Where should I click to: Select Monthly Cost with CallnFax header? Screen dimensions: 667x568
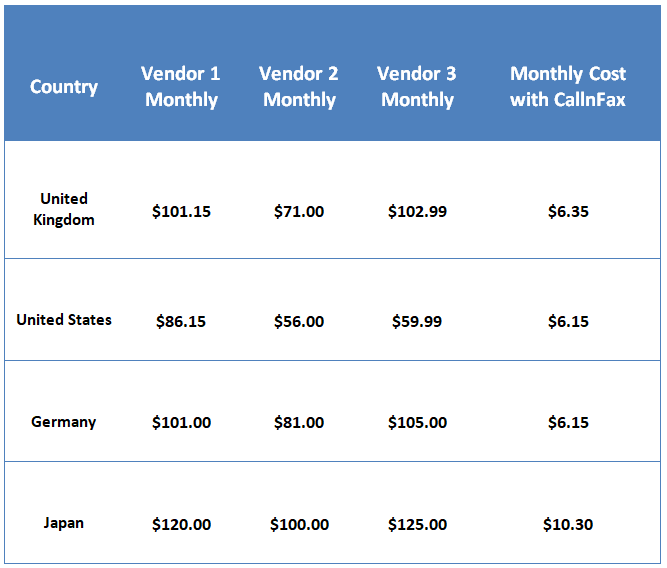[x=568, y=87]
